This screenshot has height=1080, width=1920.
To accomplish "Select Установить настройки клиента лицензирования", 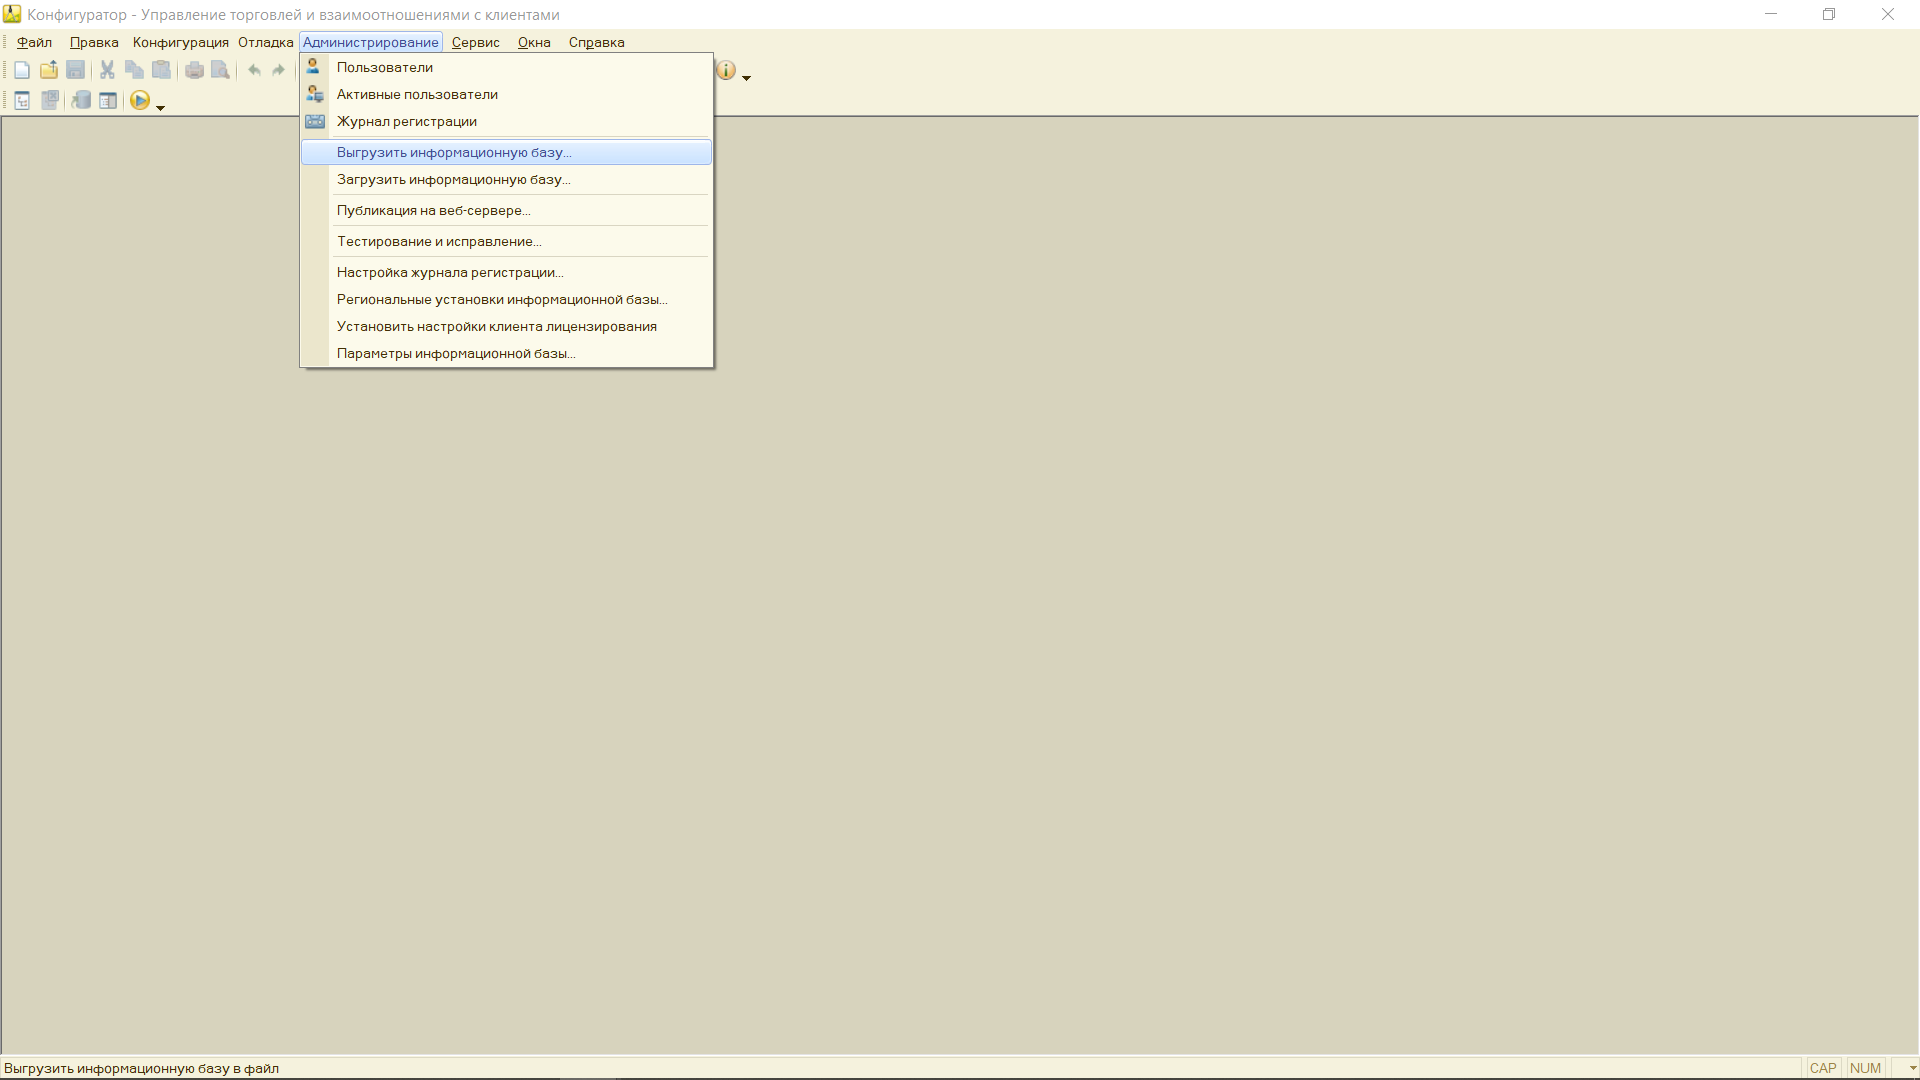I will coord(506,326).
